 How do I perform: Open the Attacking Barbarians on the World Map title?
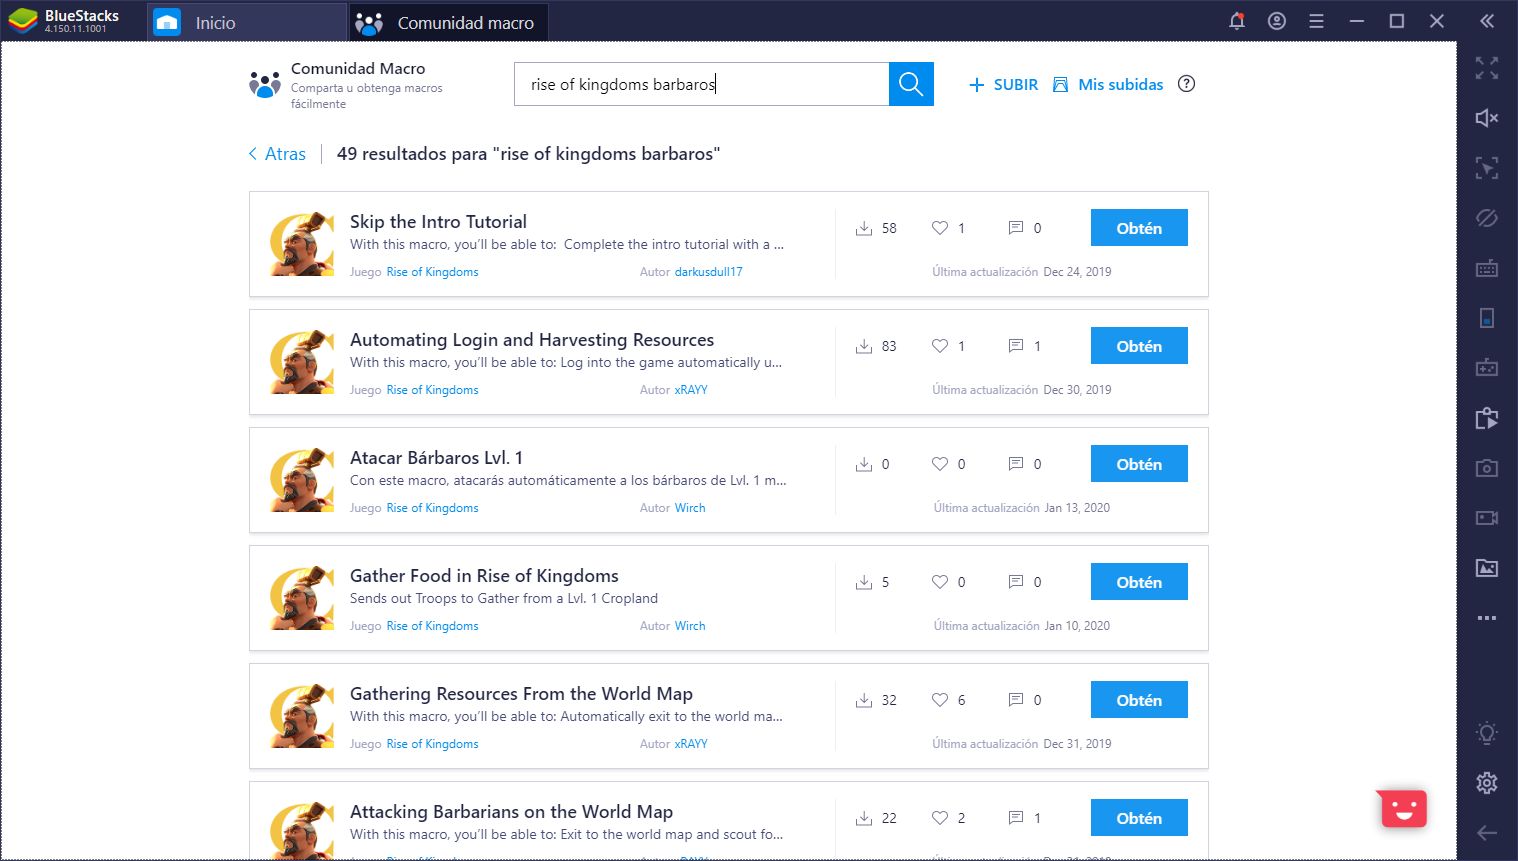pyautogui.click(x=511, y=812)
